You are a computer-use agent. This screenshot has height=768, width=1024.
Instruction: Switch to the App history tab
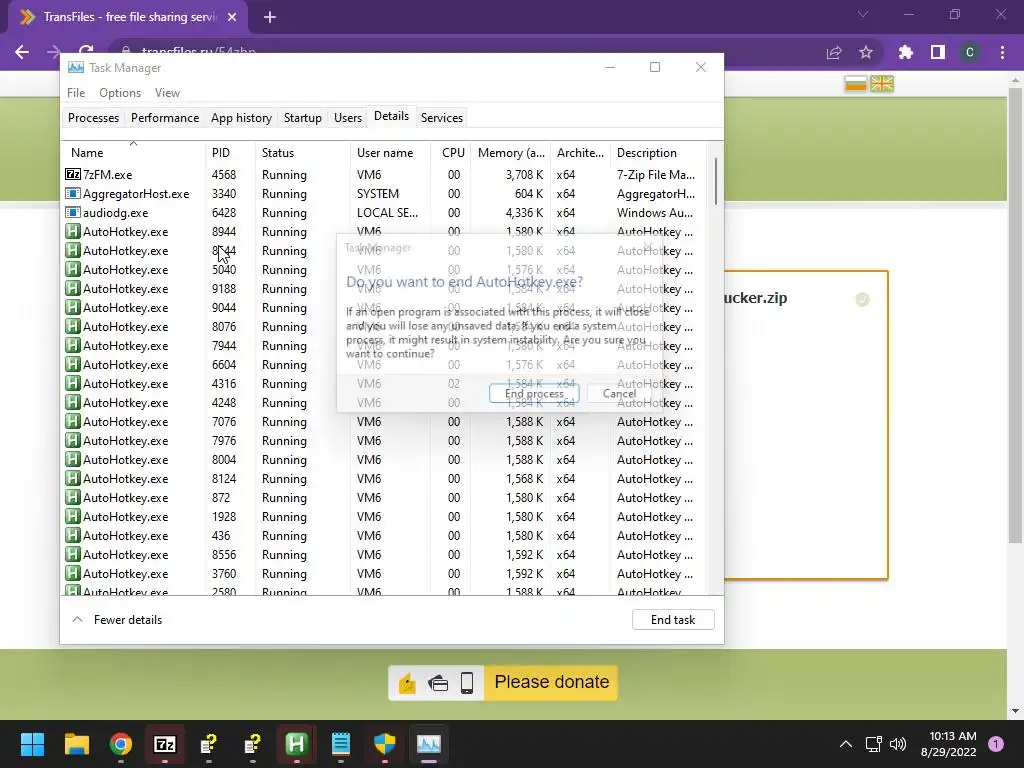pos(241,118)
